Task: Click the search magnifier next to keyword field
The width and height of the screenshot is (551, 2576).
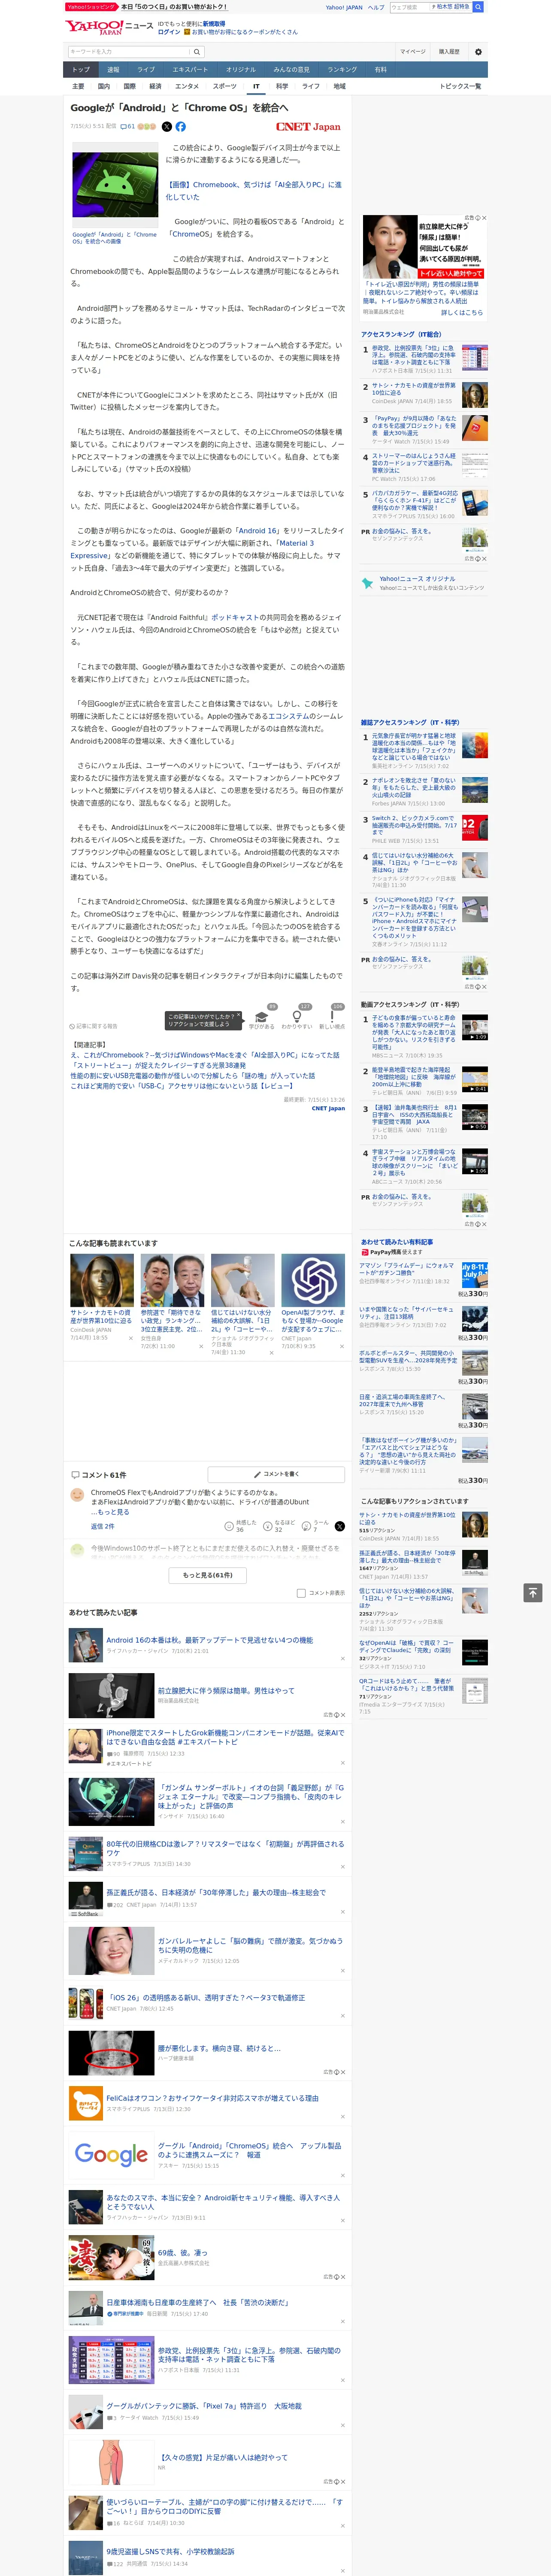Action: pyautogui.click(x=197, y=52)
